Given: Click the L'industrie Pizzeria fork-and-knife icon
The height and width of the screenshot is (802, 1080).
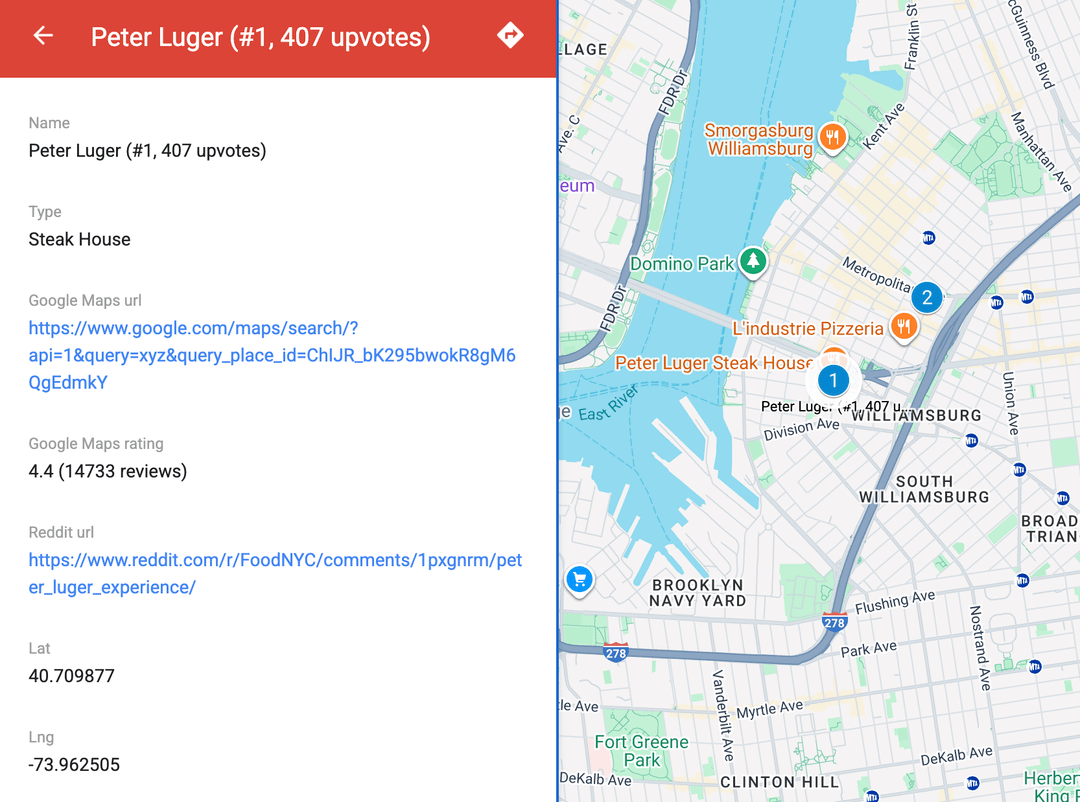Looking at the screenshot, I should click(x=903, y=327).
